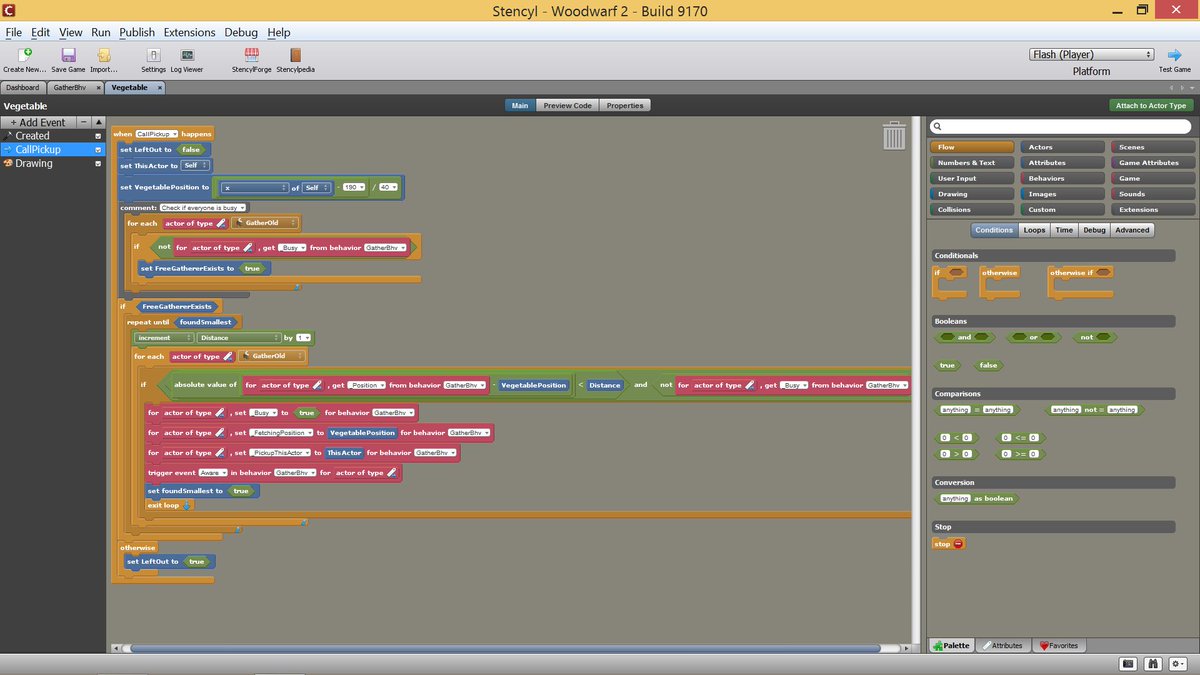Select the Time subcategory toggle
This screenshot has height=675, width=1200.
(1064, 230)
